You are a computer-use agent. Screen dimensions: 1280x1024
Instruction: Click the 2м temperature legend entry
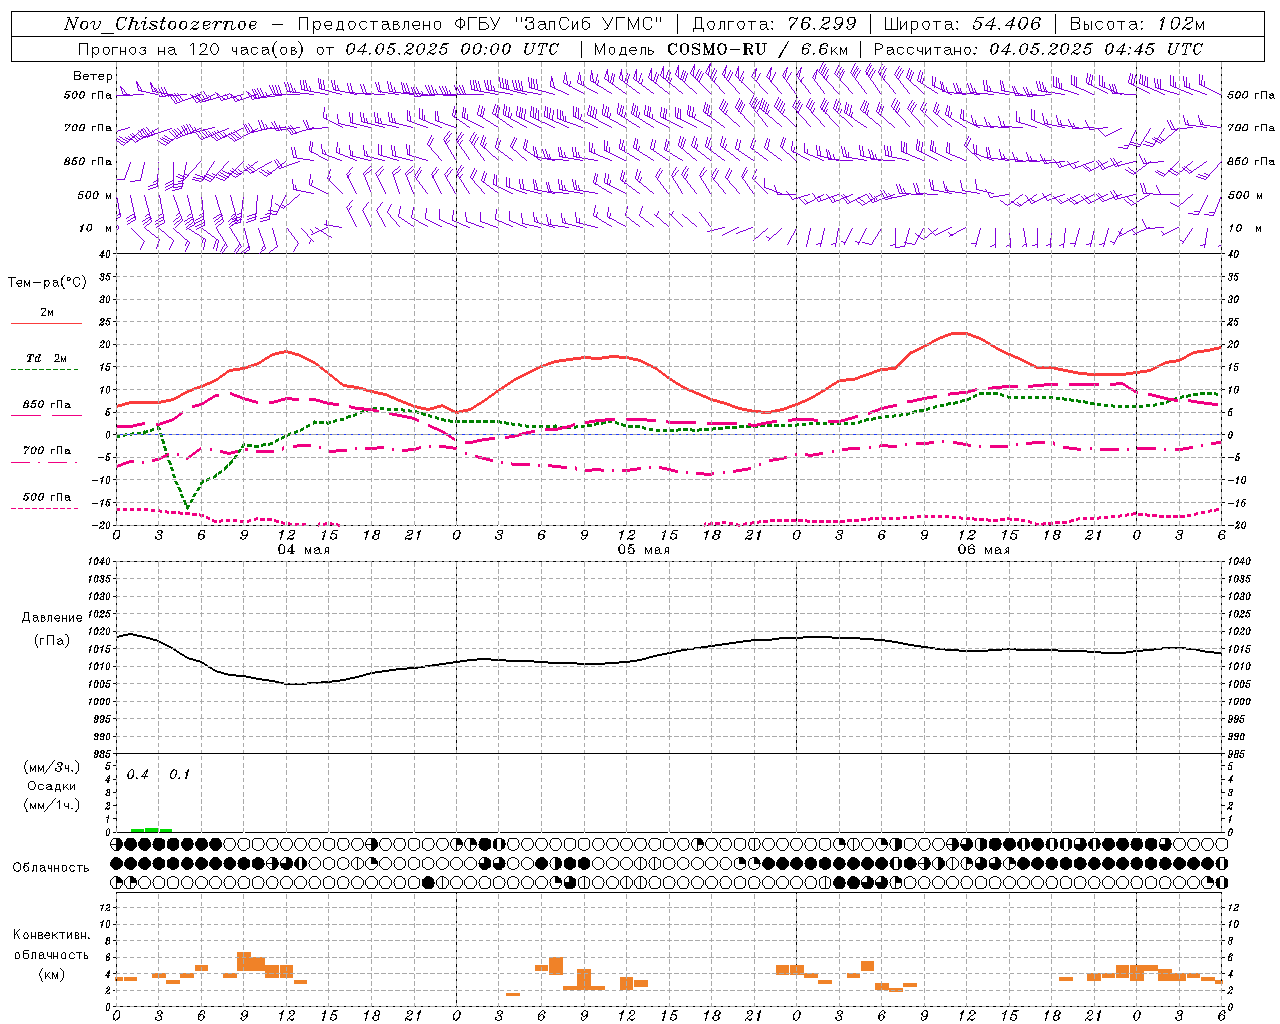(46, 313)
